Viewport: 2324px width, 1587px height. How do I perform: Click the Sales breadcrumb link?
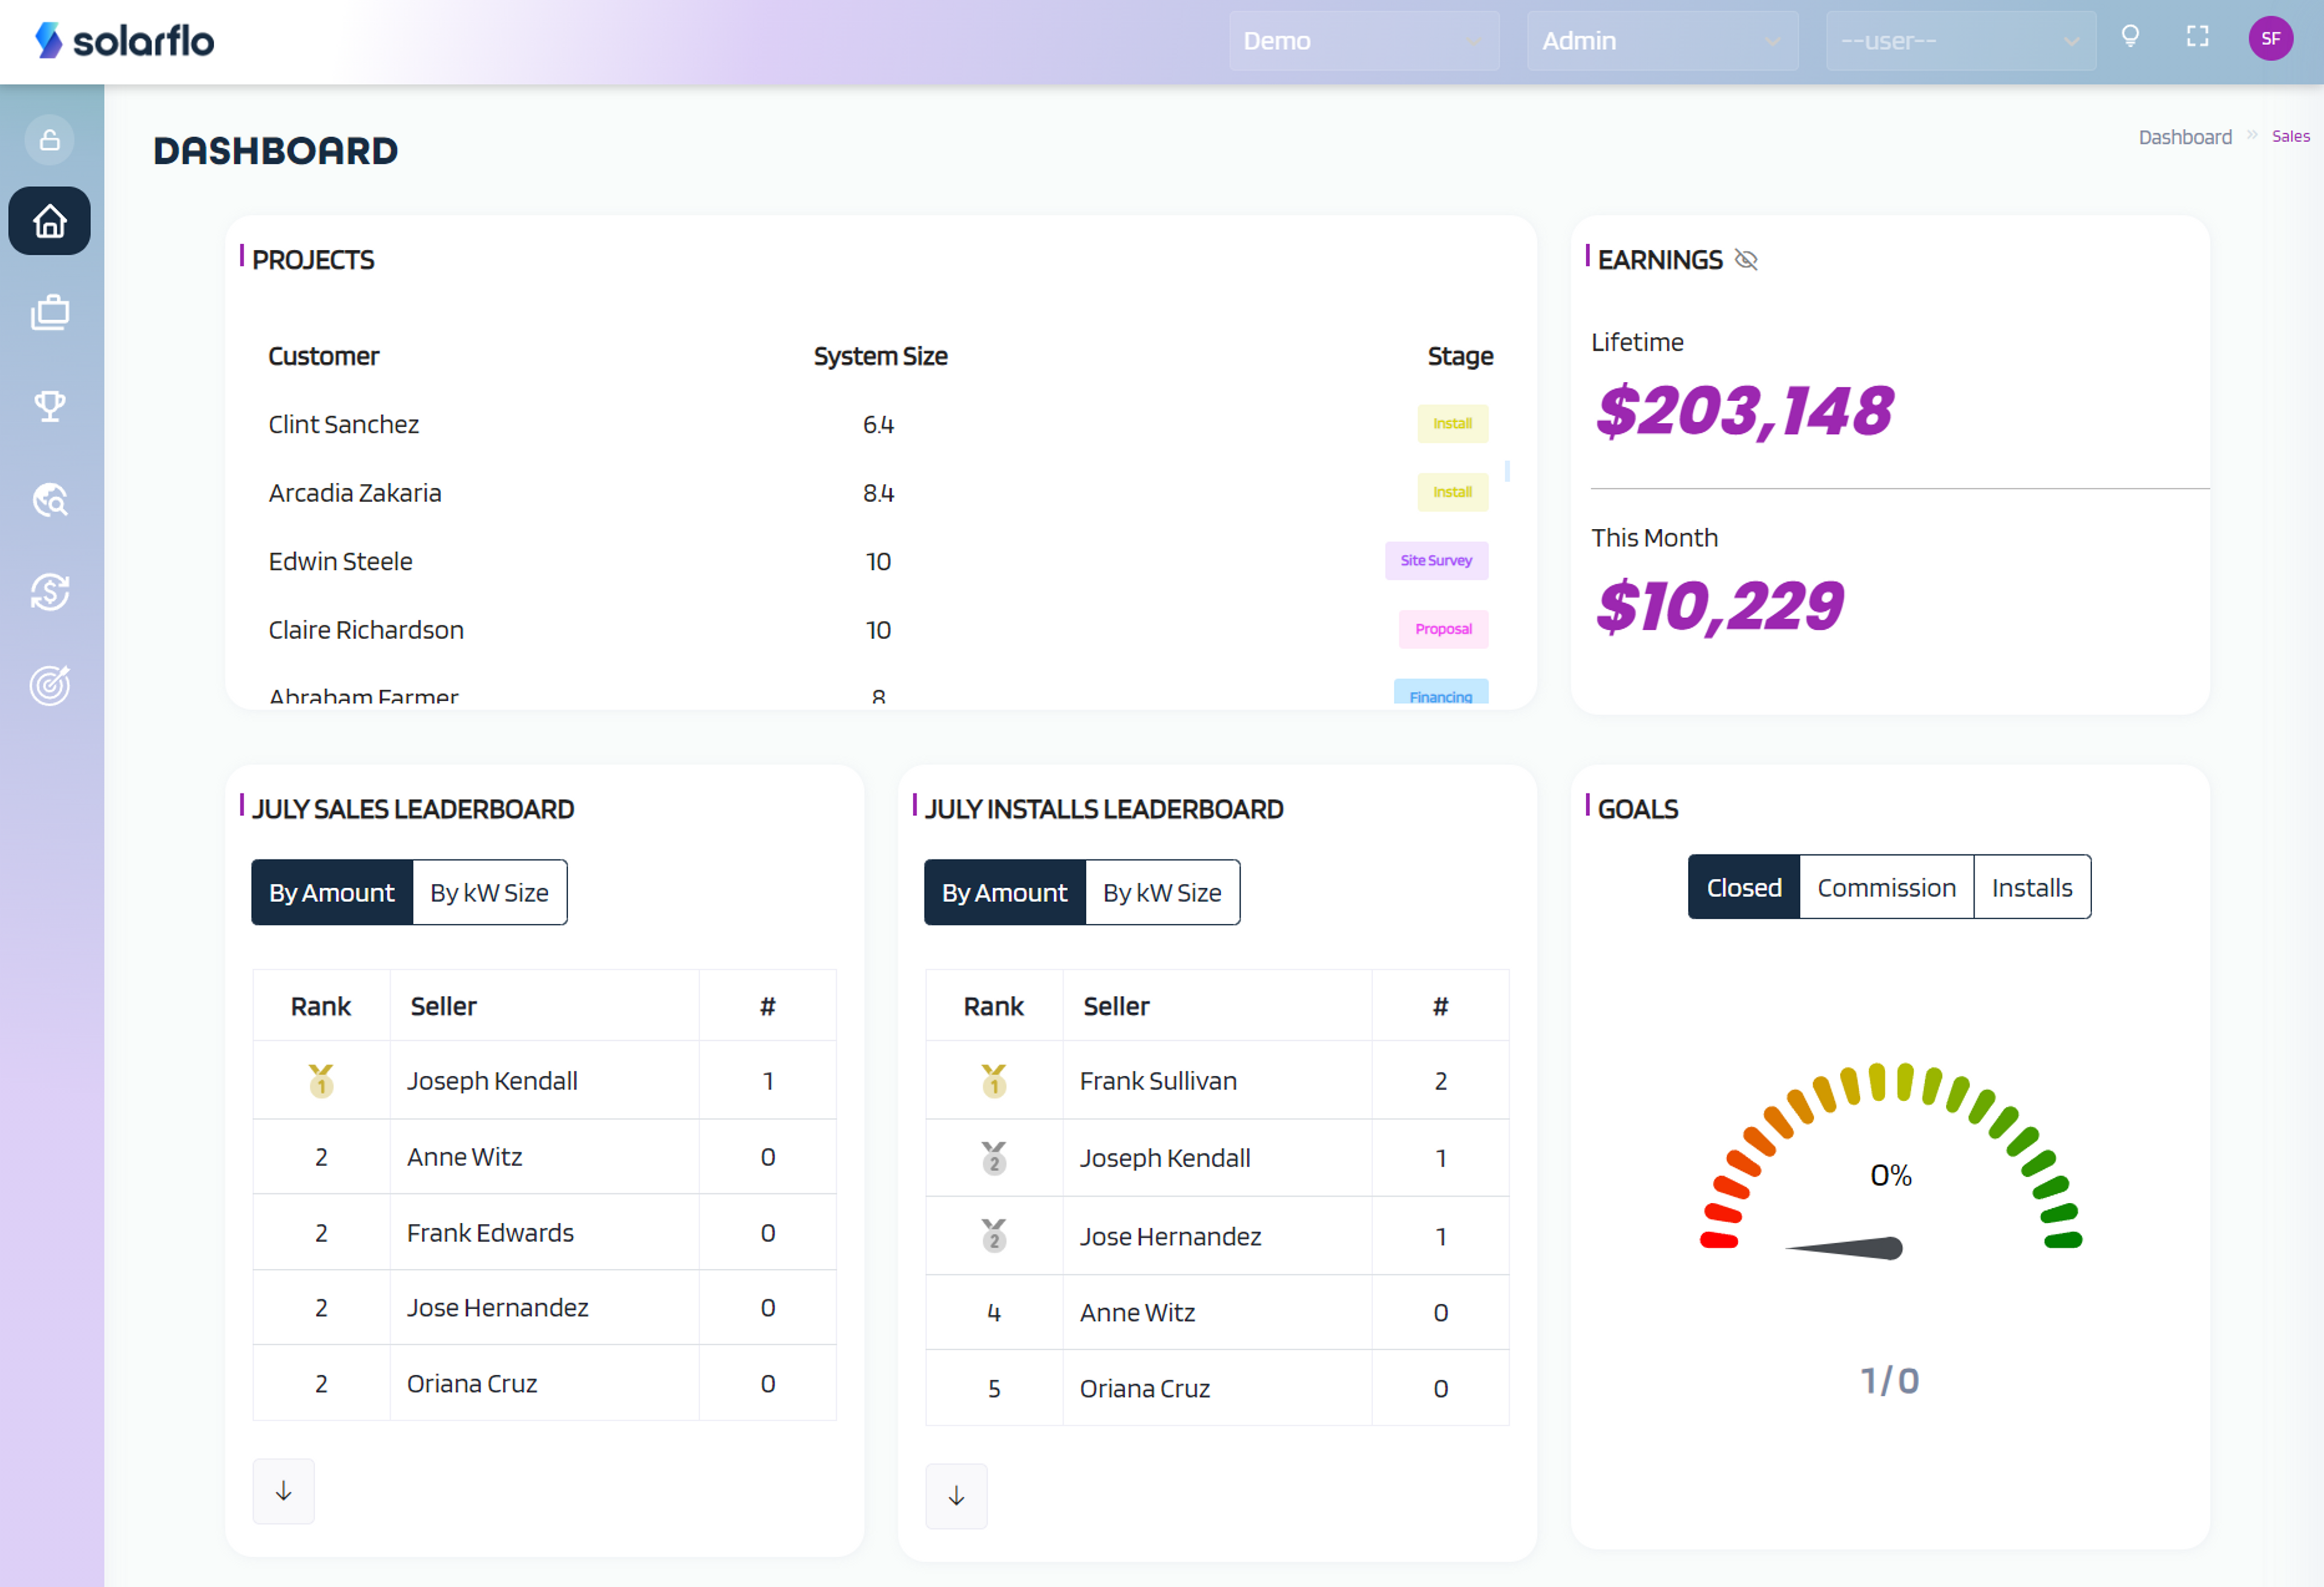click(x=2291, y=136)
